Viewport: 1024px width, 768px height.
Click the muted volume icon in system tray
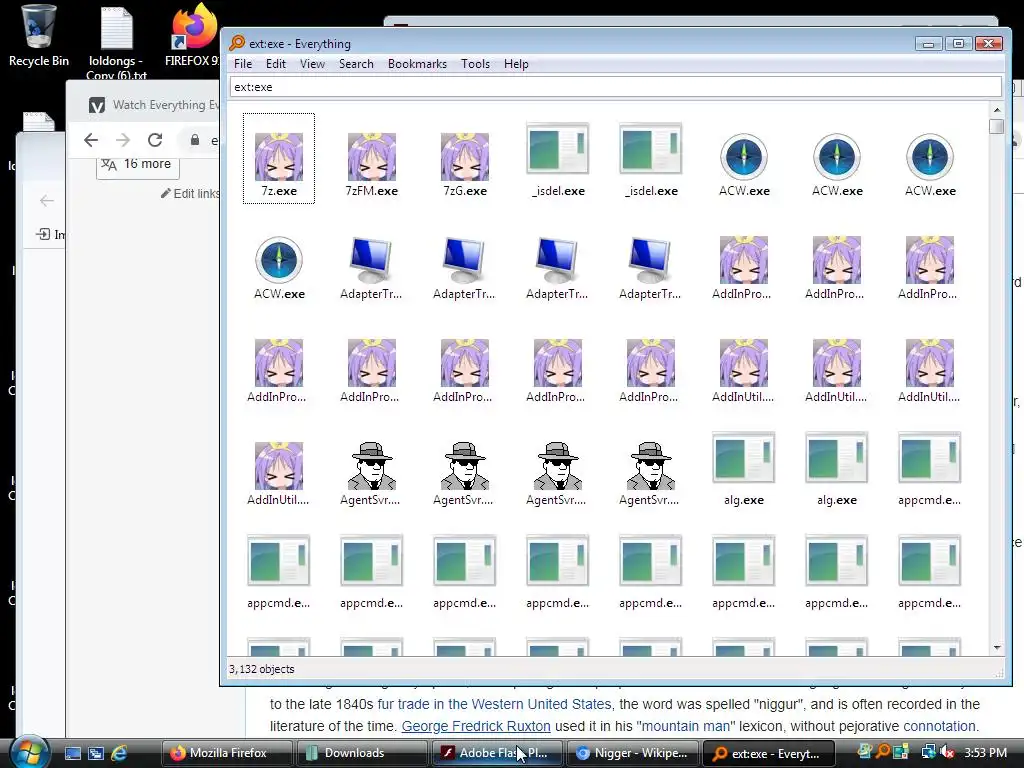(x=947, y=752)
